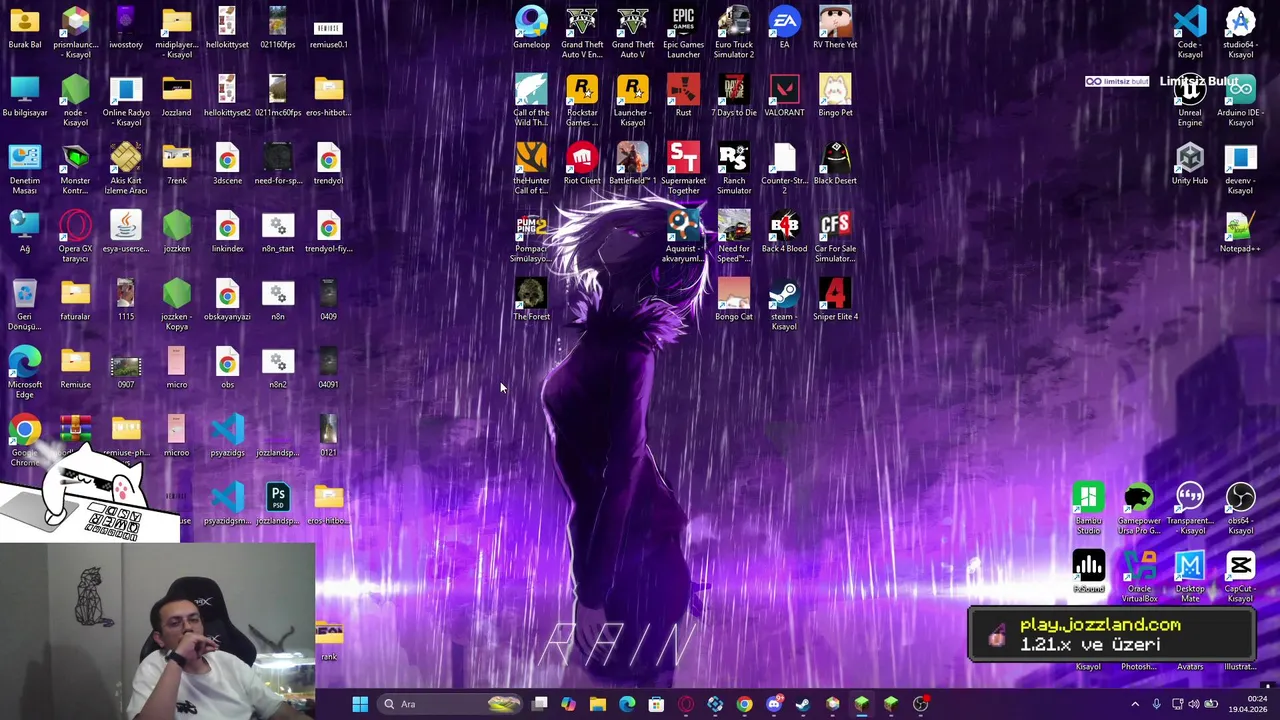Open the Windows Start menu
Screen dimensions: 1280x720
[360, 704]
